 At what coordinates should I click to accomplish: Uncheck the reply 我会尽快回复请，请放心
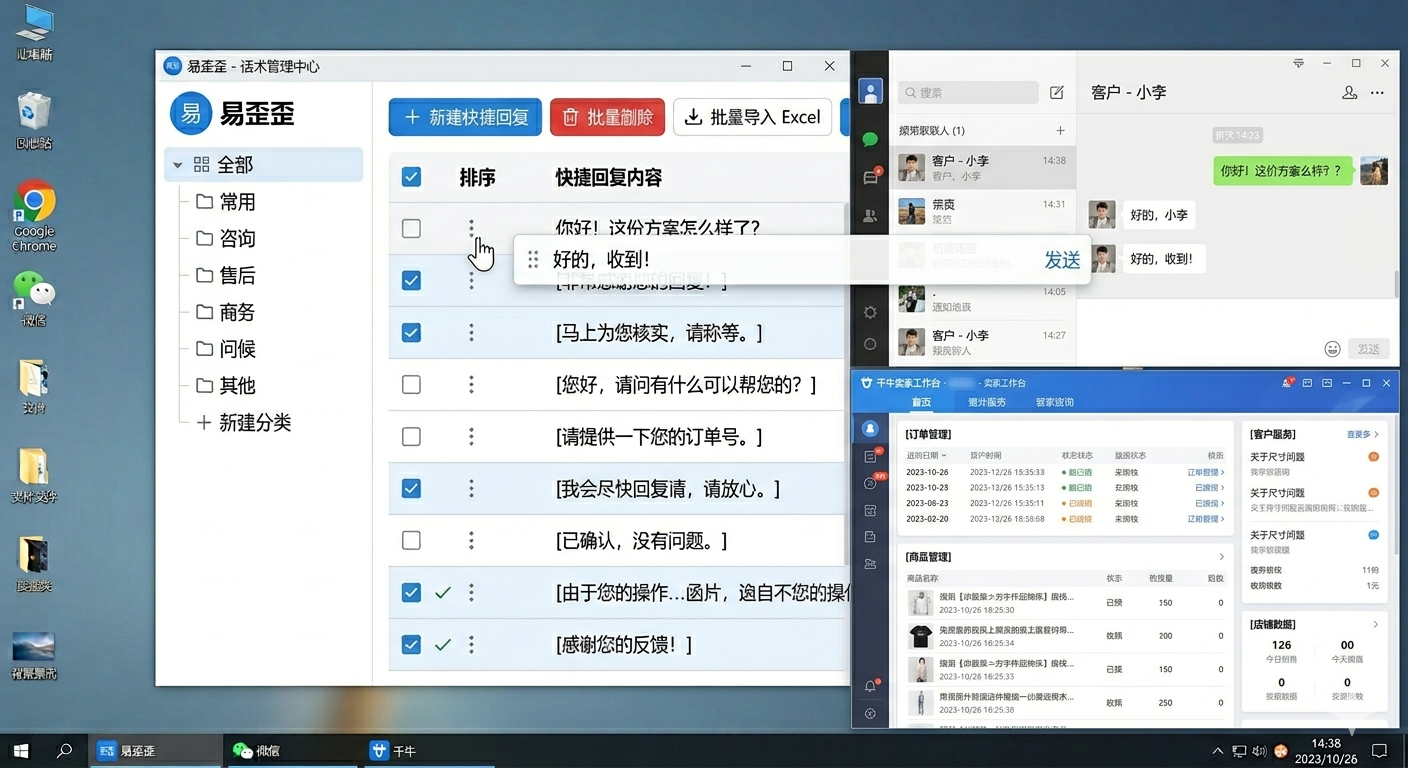411,488
